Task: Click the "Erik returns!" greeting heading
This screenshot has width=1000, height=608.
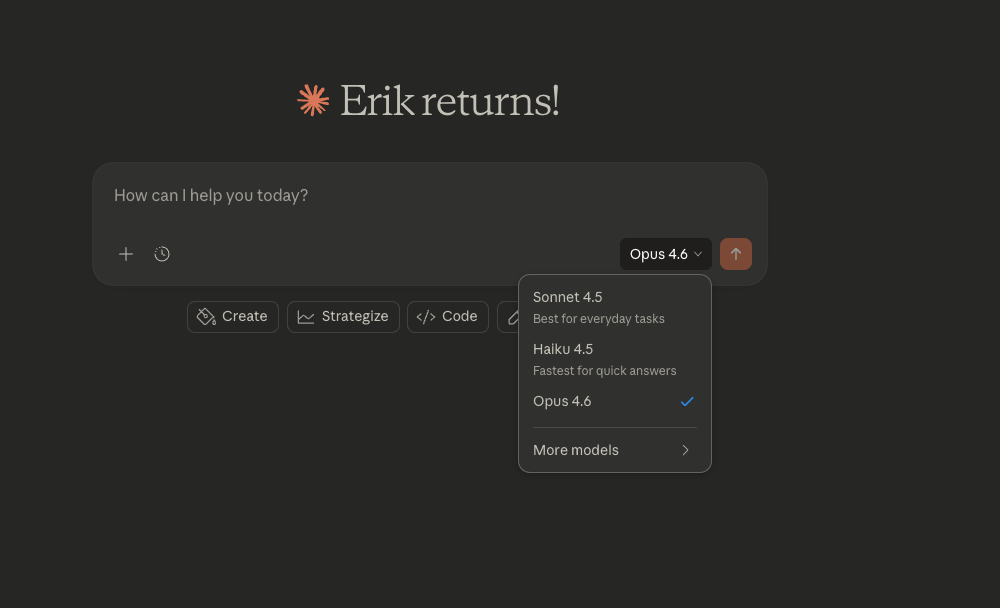Action: (x=449, y=101)
